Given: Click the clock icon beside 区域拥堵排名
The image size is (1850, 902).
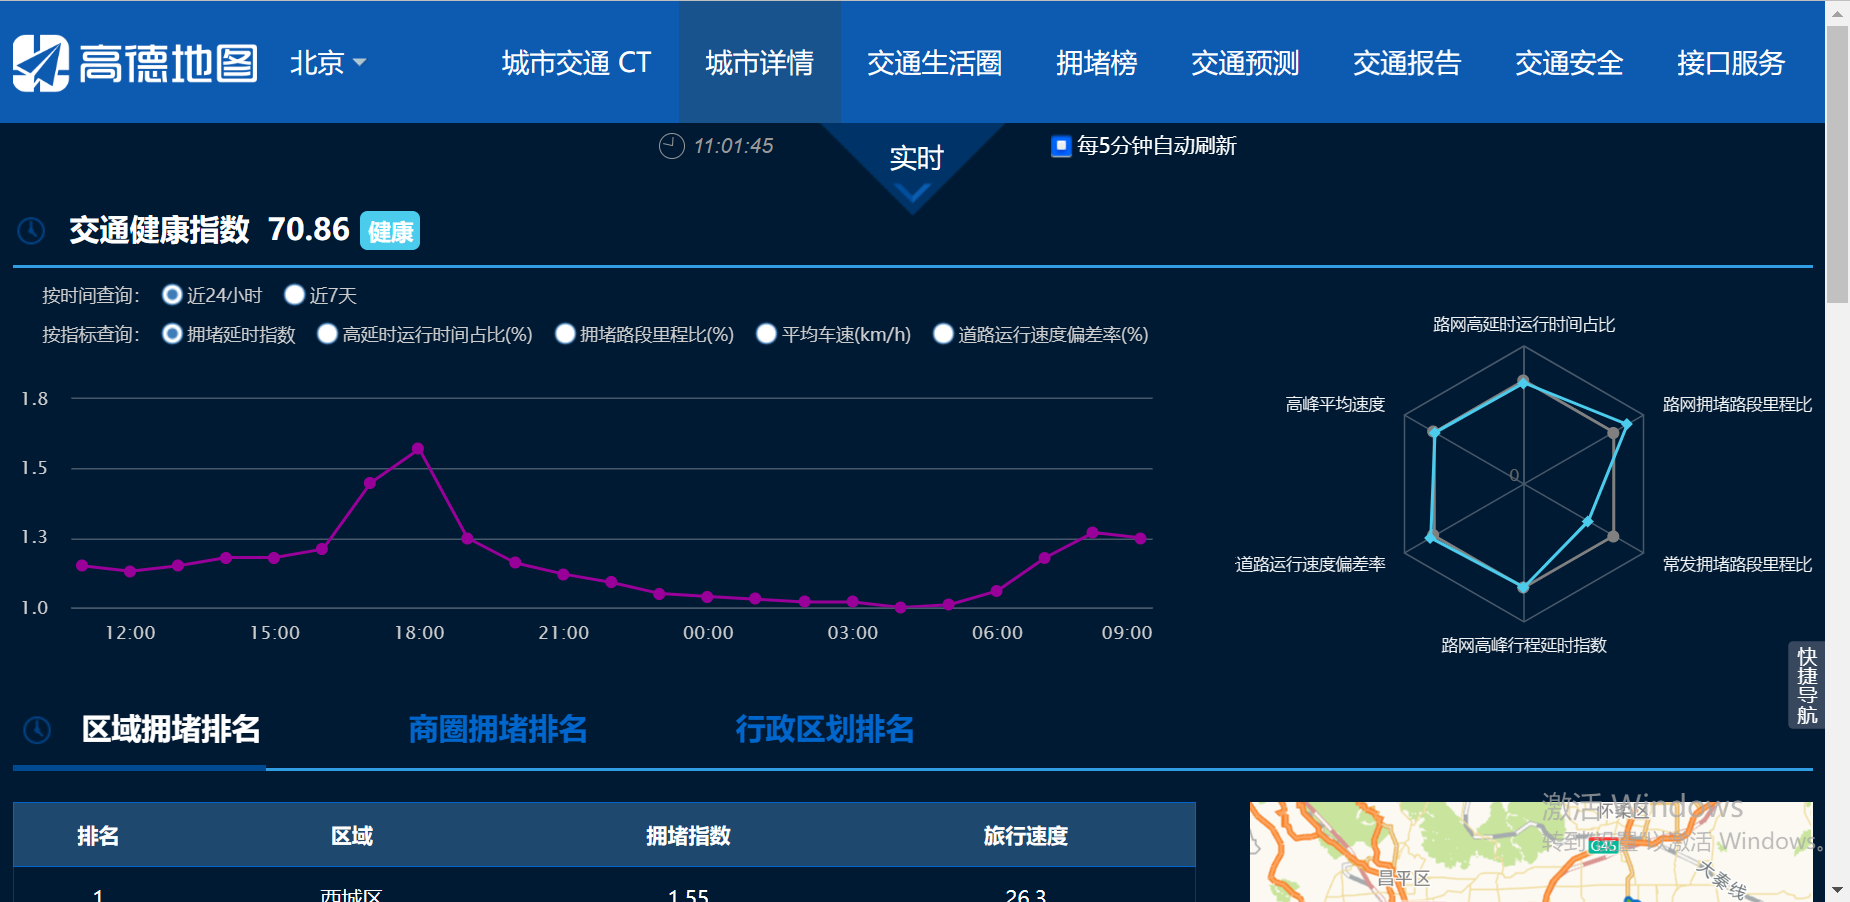Looking at the screenshot, I should (37, 730).
